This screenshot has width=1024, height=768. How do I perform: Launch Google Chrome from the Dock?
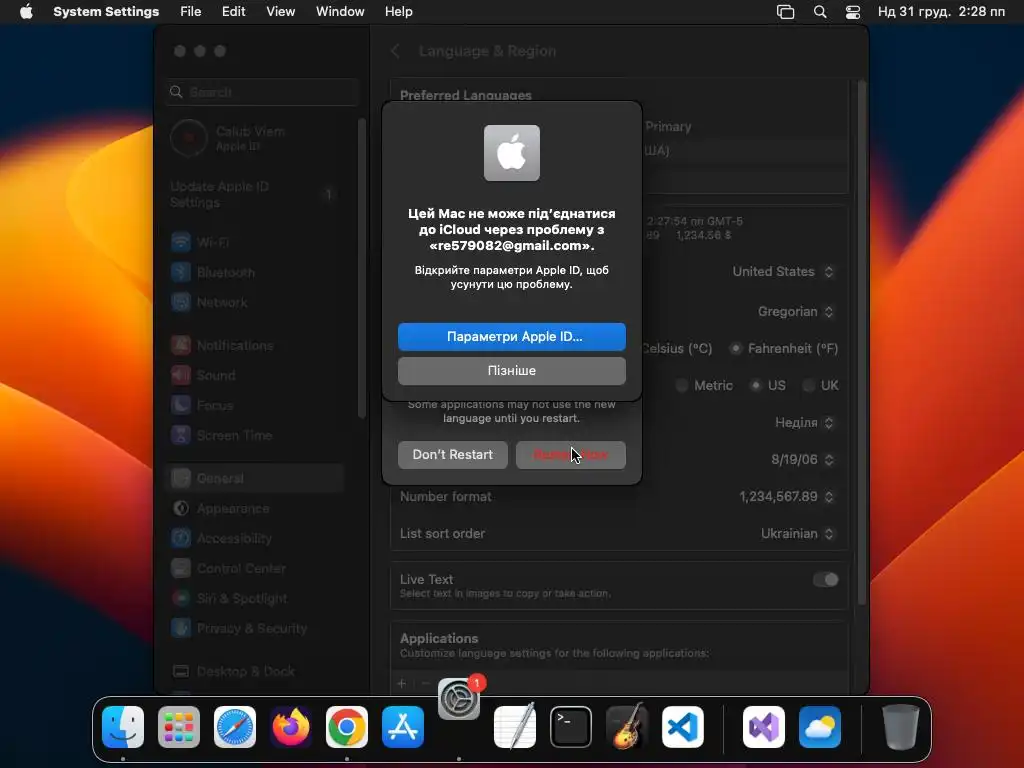click(x=347, y=727)
